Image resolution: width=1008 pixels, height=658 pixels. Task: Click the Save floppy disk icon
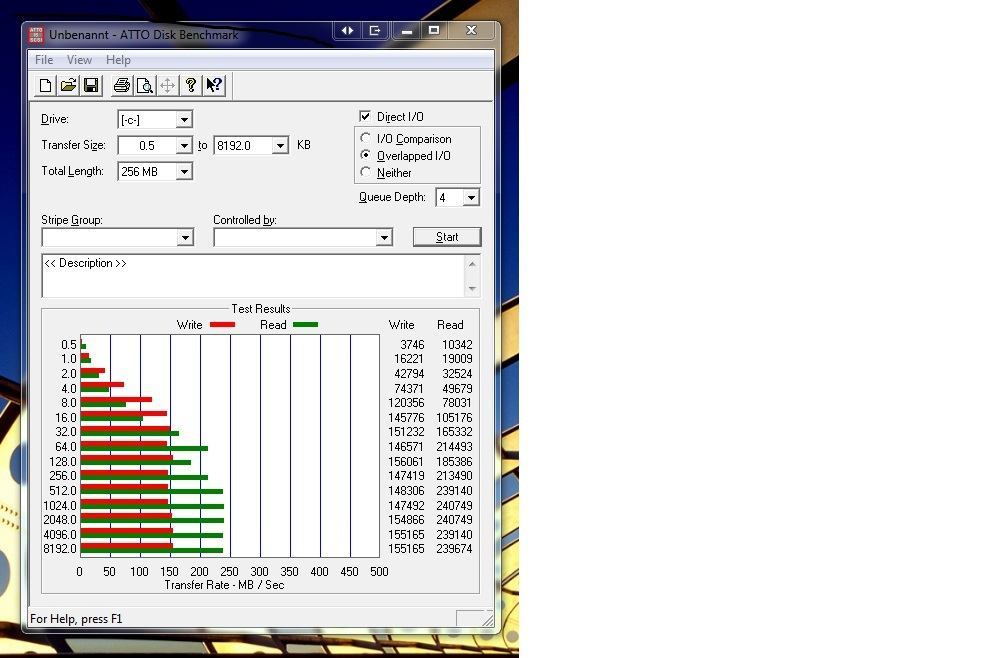pyautogui.click(x=91, y=85)
